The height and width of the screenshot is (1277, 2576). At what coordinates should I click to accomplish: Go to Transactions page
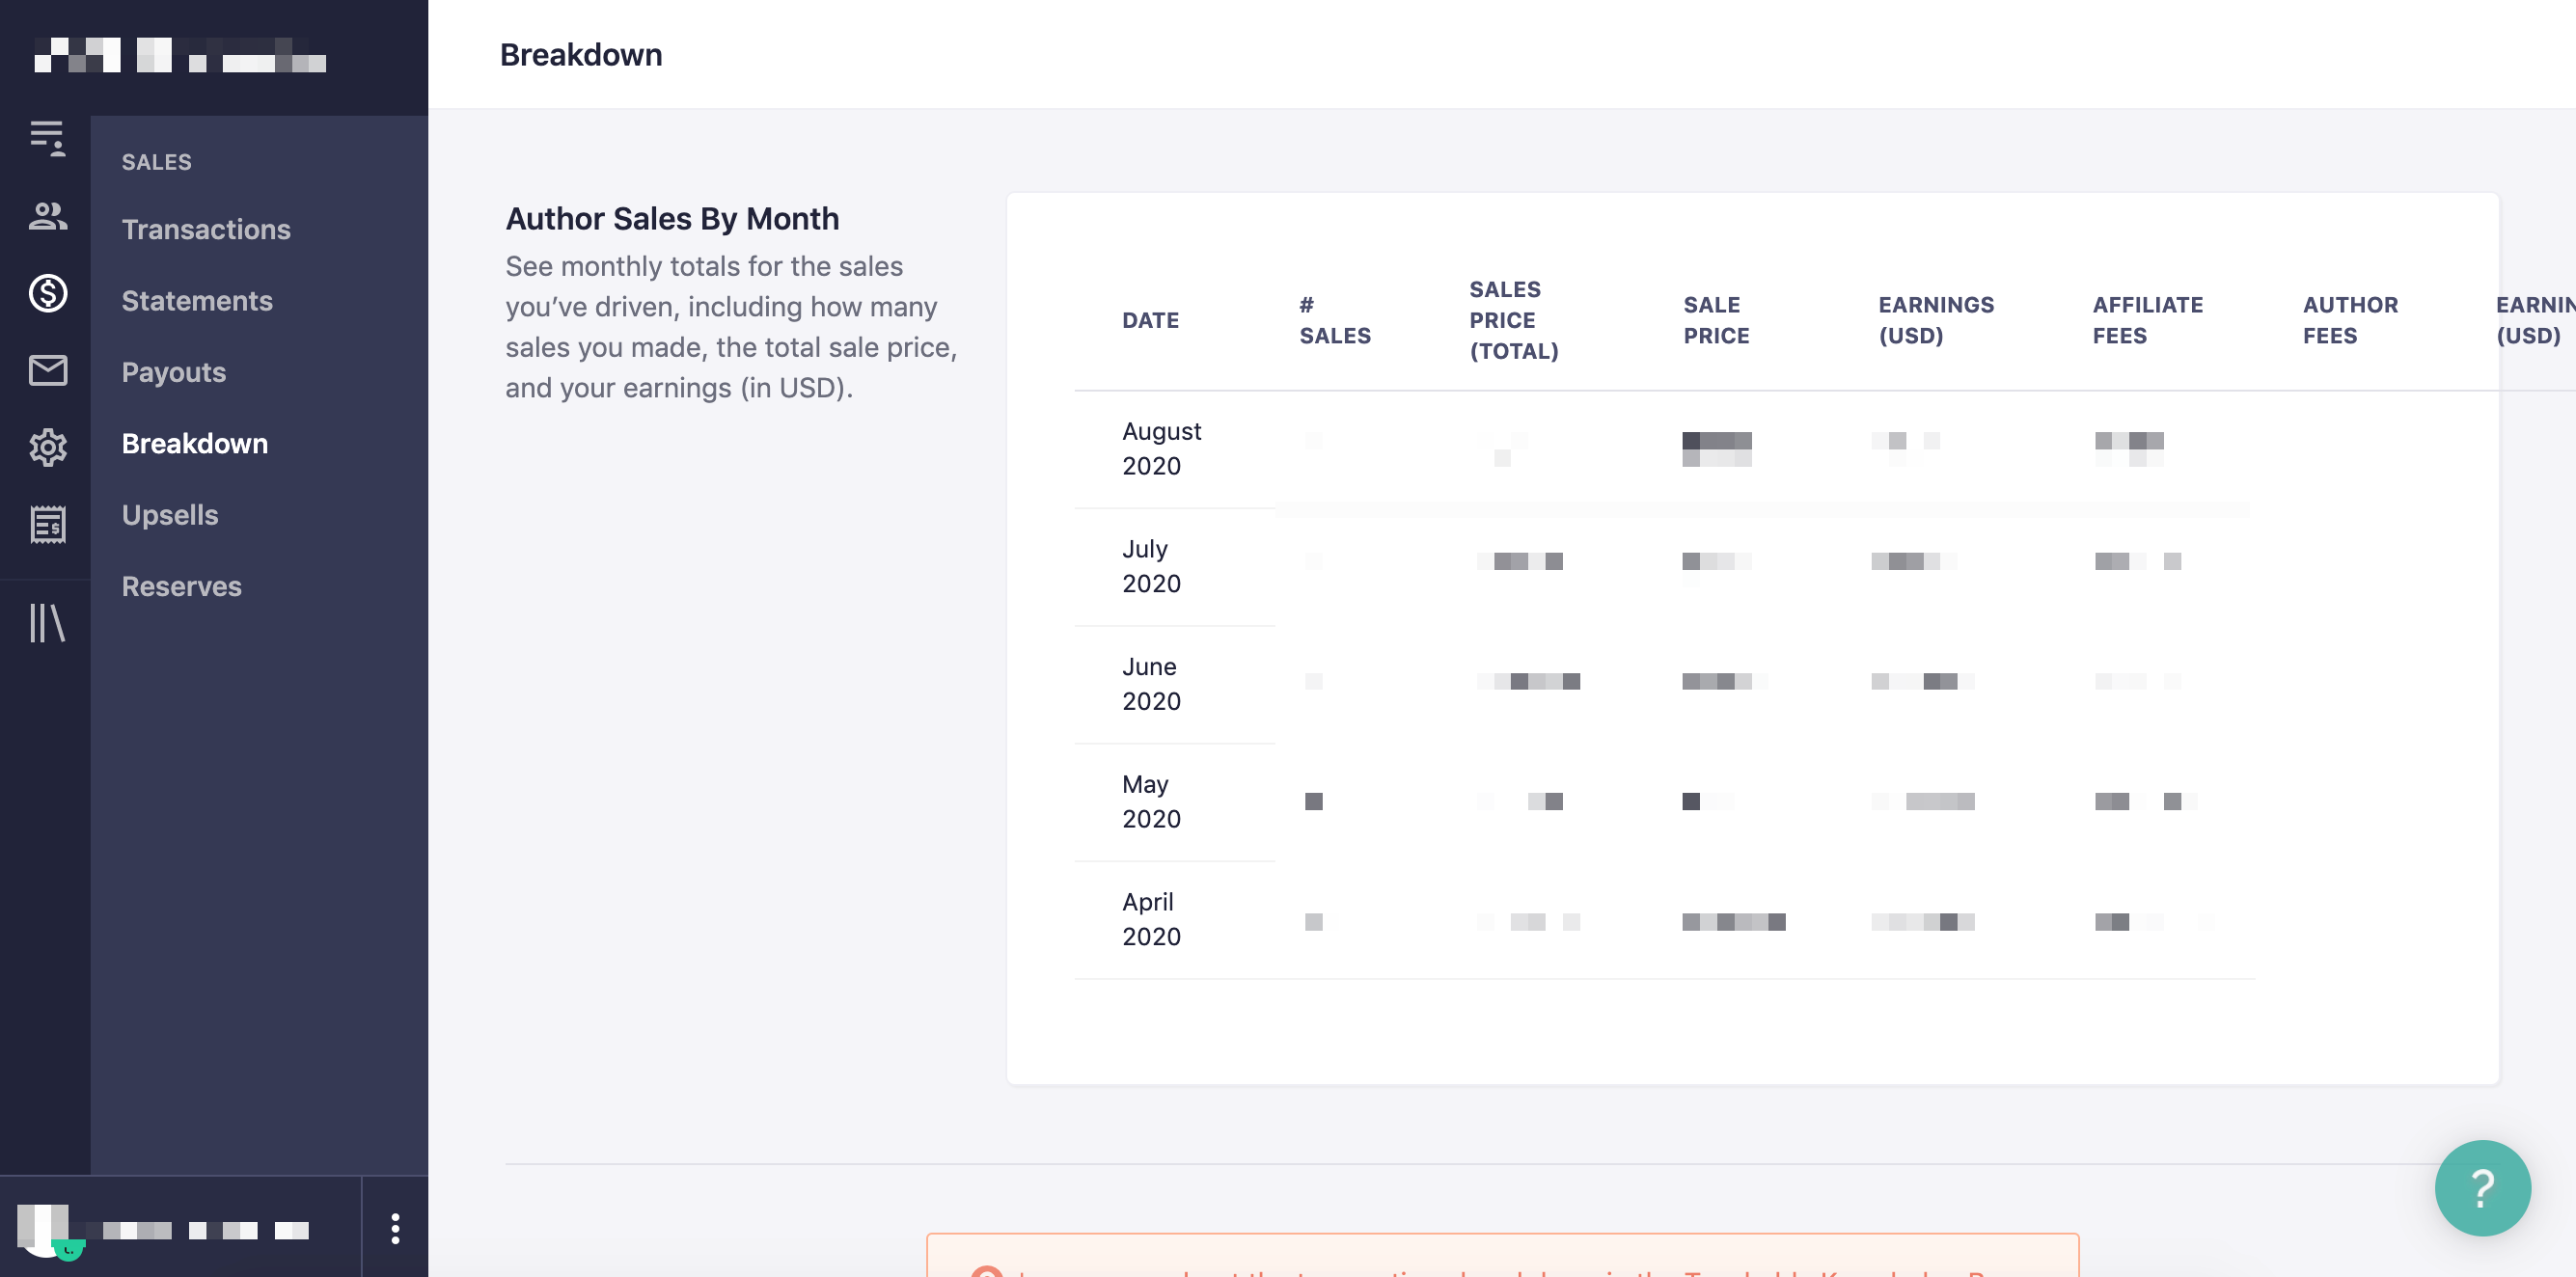[206, 229]
